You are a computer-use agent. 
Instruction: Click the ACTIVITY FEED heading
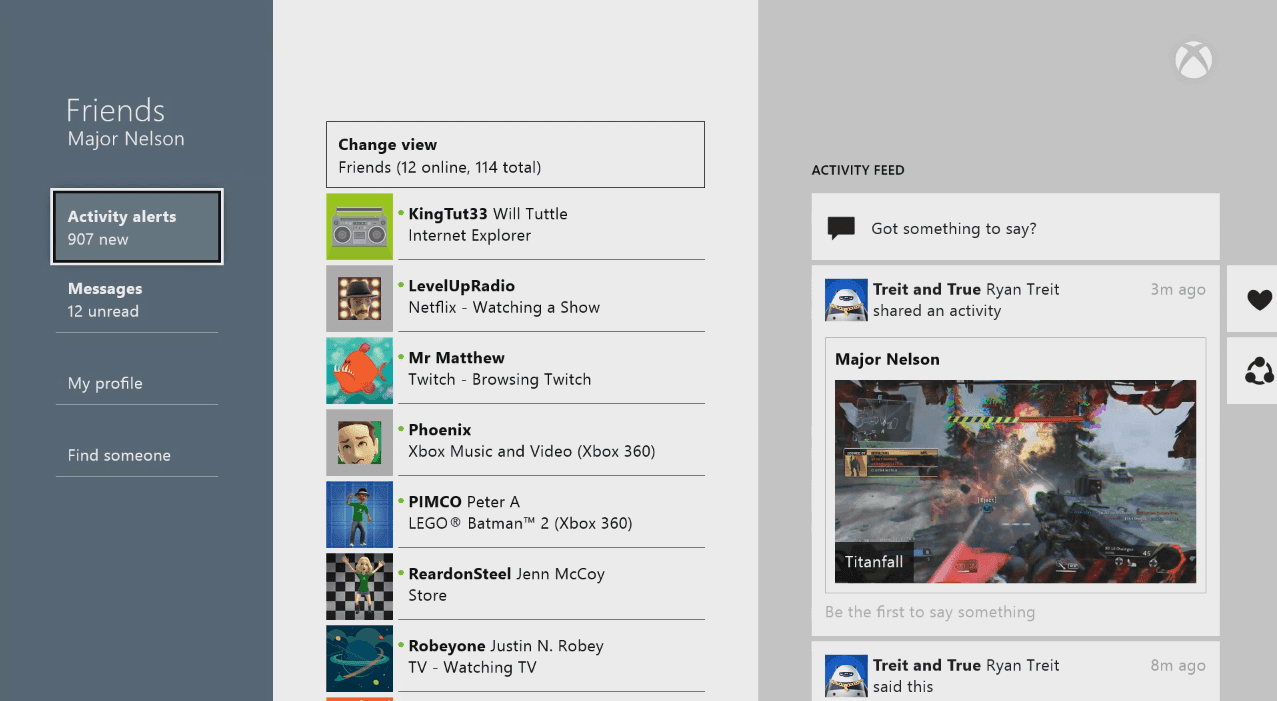(x=858, y=170)
